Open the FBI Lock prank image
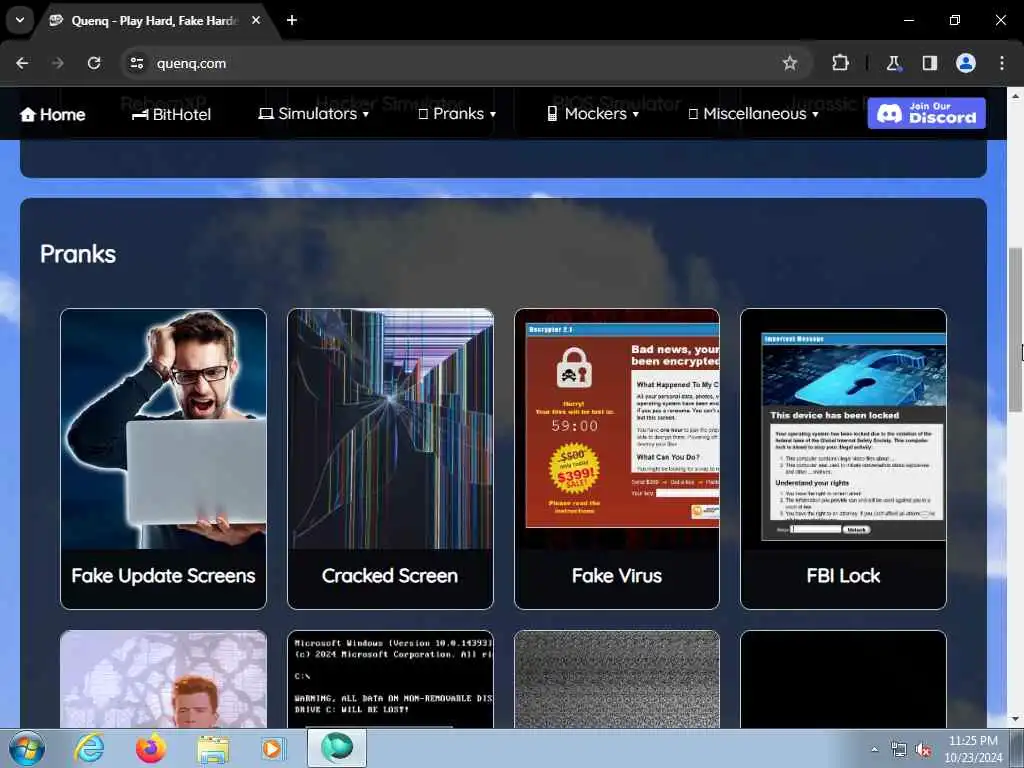Screen dimensions: 1024x768 [843, 428]
